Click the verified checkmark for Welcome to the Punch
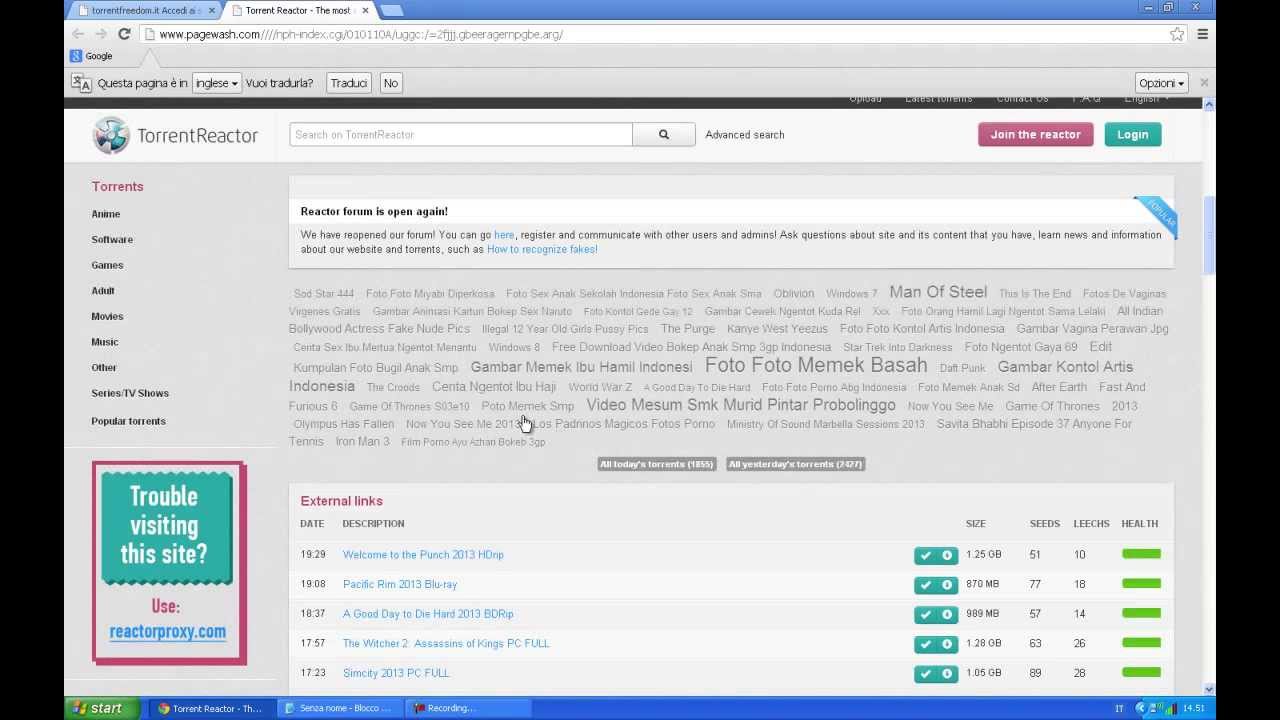Viewport: 1280px width, 720px height. (x=925, y=555)
